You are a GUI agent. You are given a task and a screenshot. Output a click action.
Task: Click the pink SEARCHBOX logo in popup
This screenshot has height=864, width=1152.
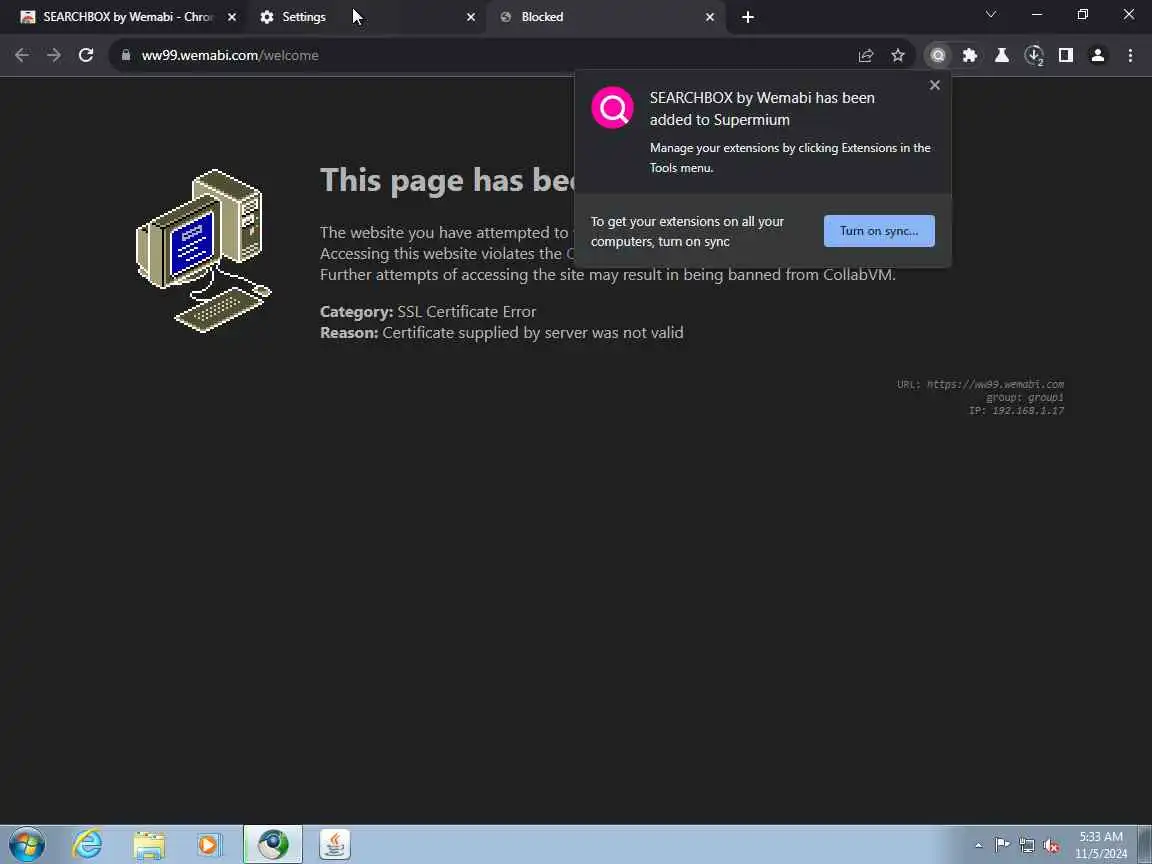(x=612, y=107)
